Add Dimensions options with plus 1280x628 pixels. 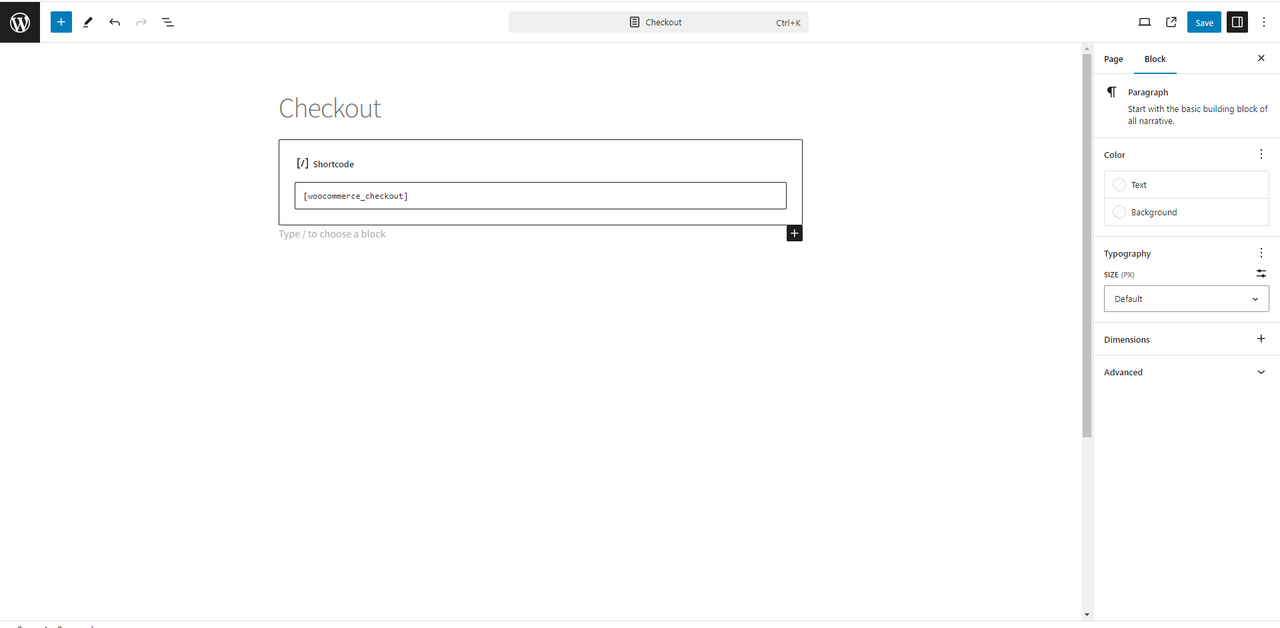[1261, 339]
